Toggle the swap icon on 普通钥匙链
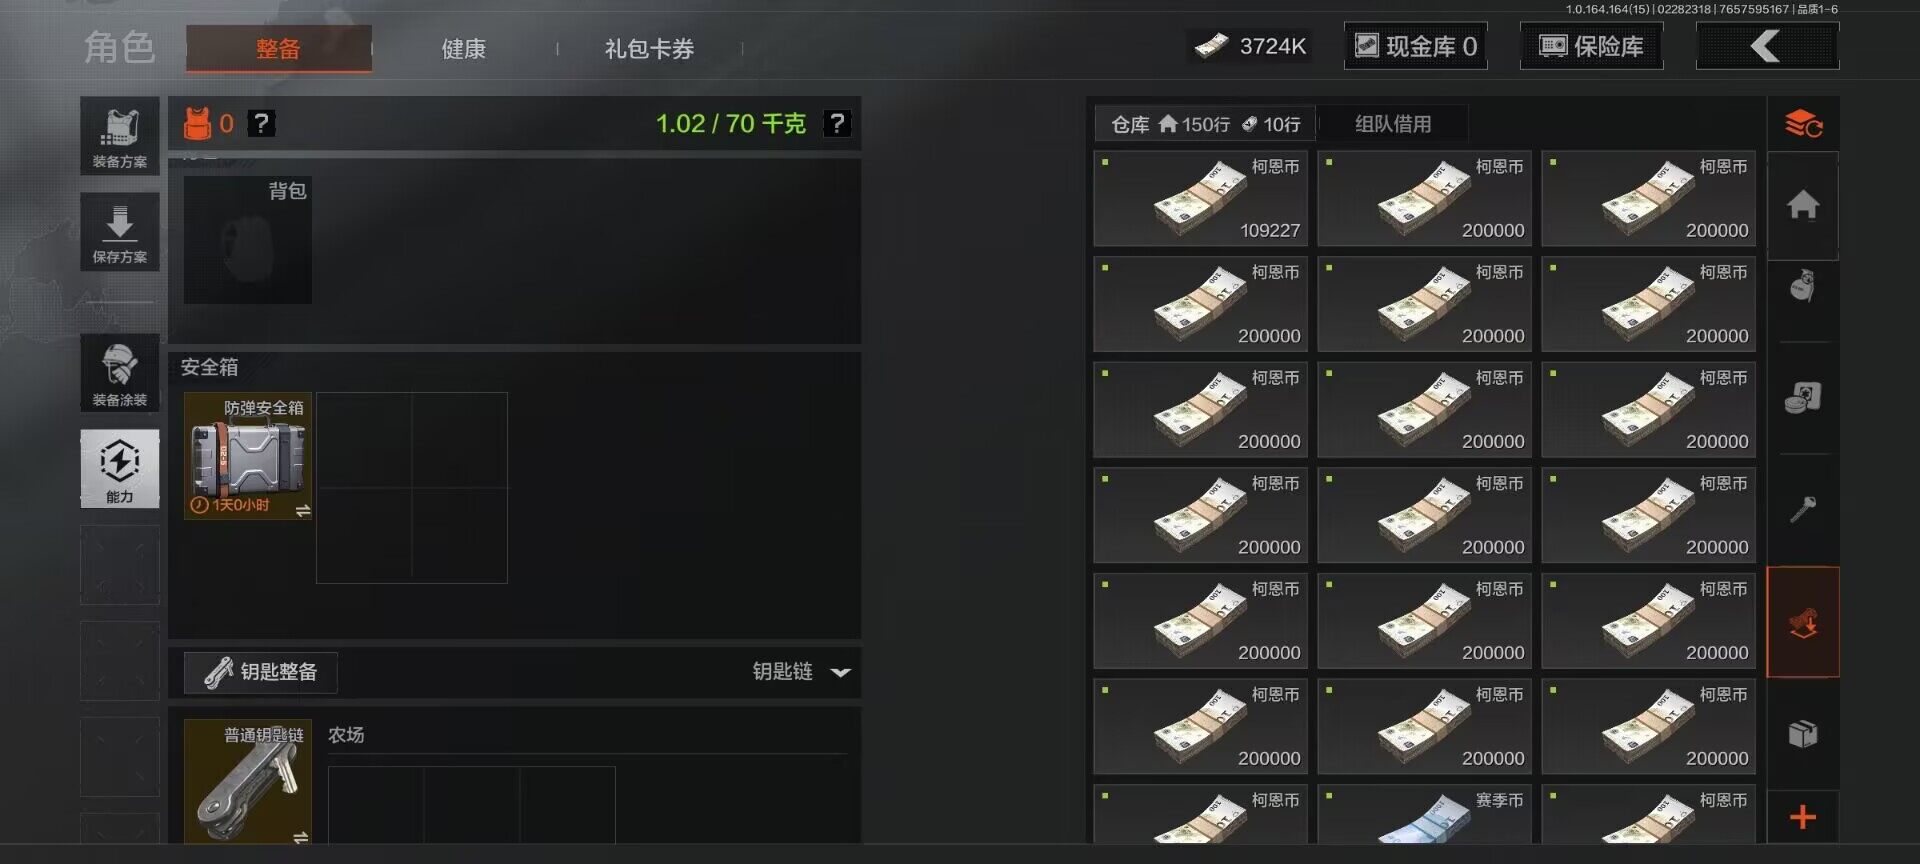This screenshot has height=864, width=1920. pyautogui.click(x=301, y=836)
